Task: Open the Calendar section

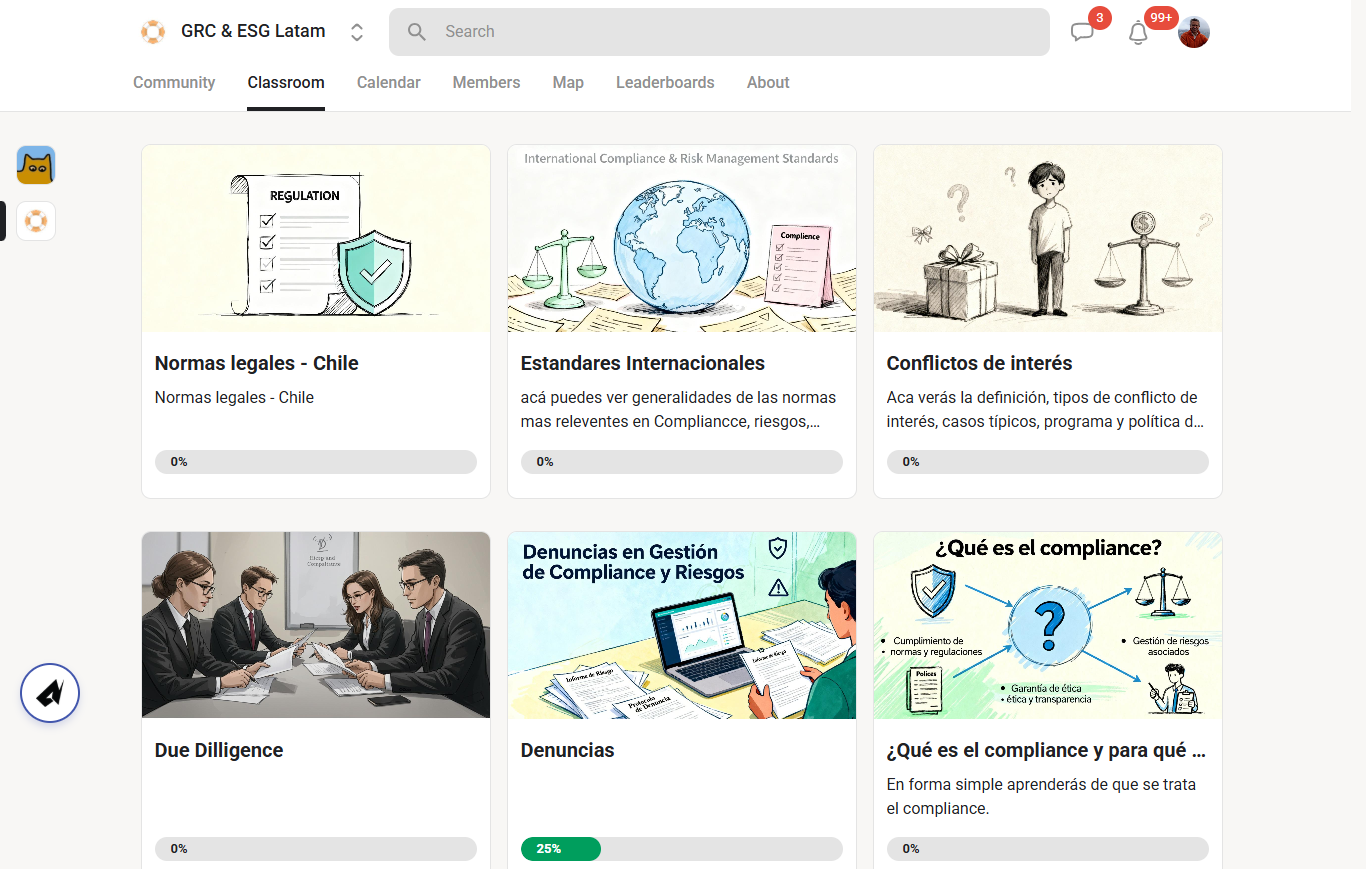Action: pos(388,82)
